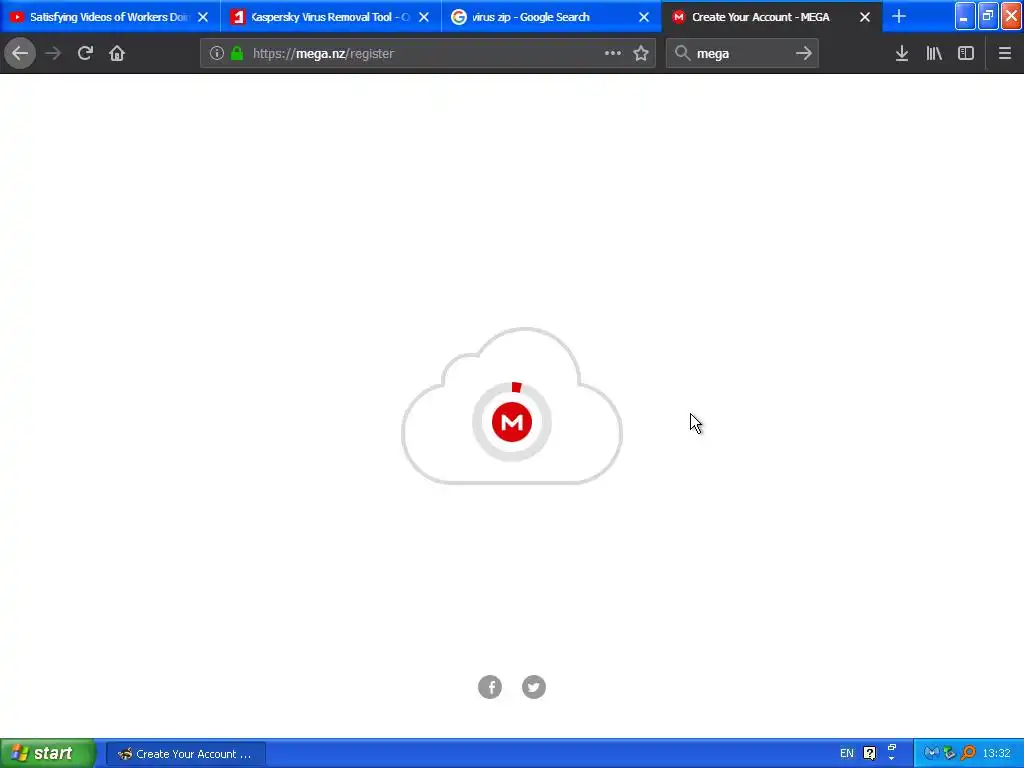Screen dimensions: 1024x768
Task: Click the system clock showing 13:32
Action: pyautogui.click(x=997, y=754)
